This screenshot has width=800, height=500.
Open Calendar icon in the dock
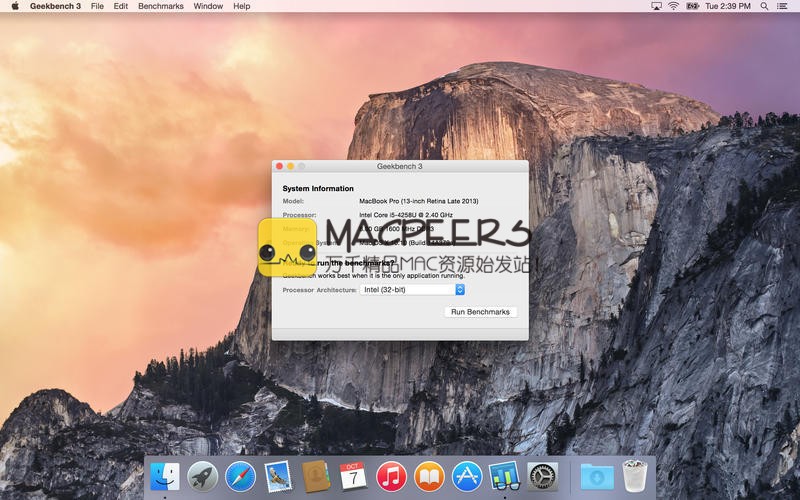(x=353, y=477)
